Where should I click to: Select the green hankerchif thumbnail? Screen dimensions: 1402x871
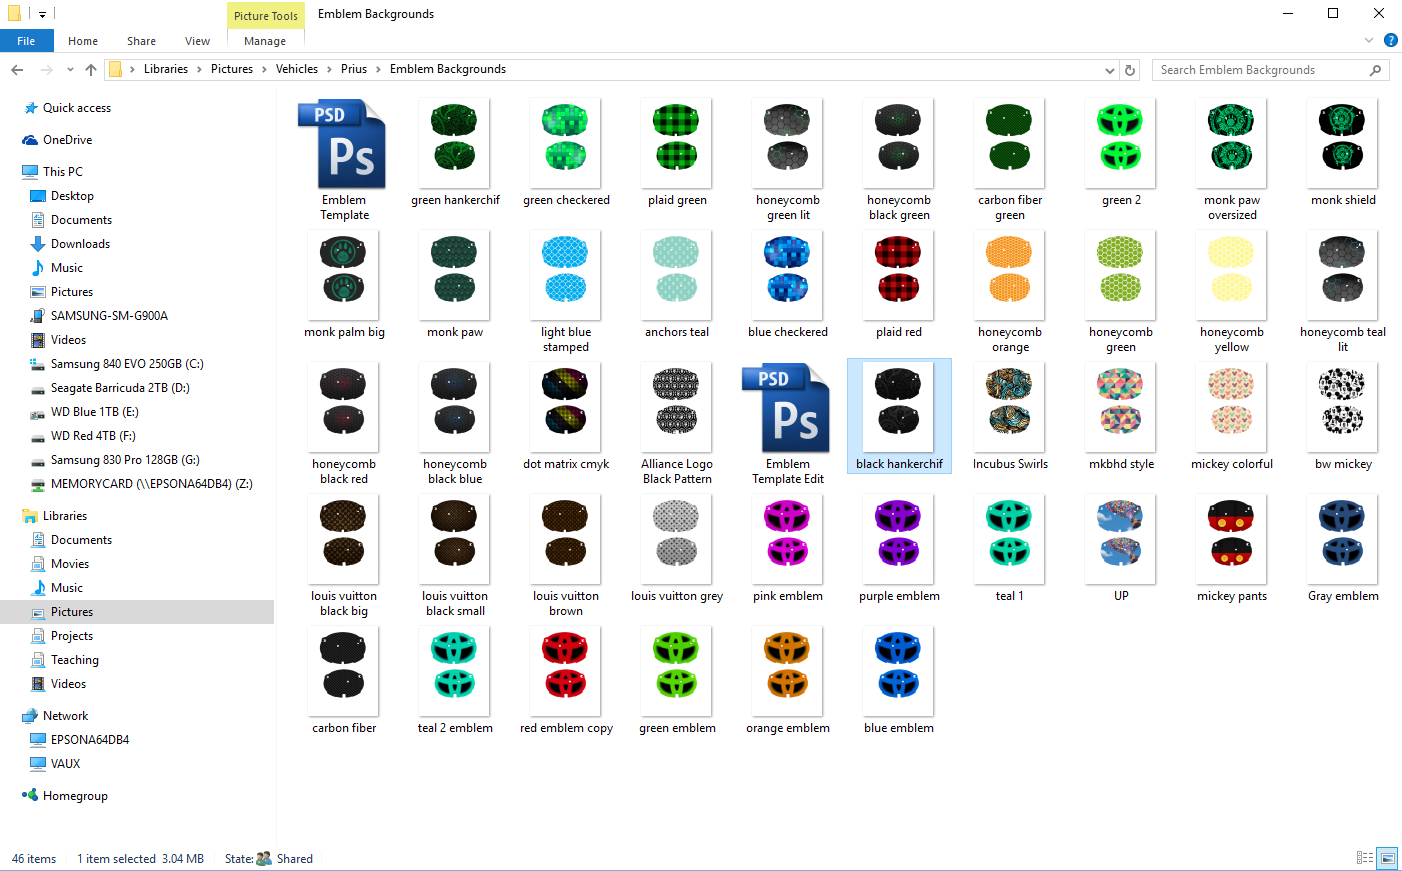coord(455,144)
